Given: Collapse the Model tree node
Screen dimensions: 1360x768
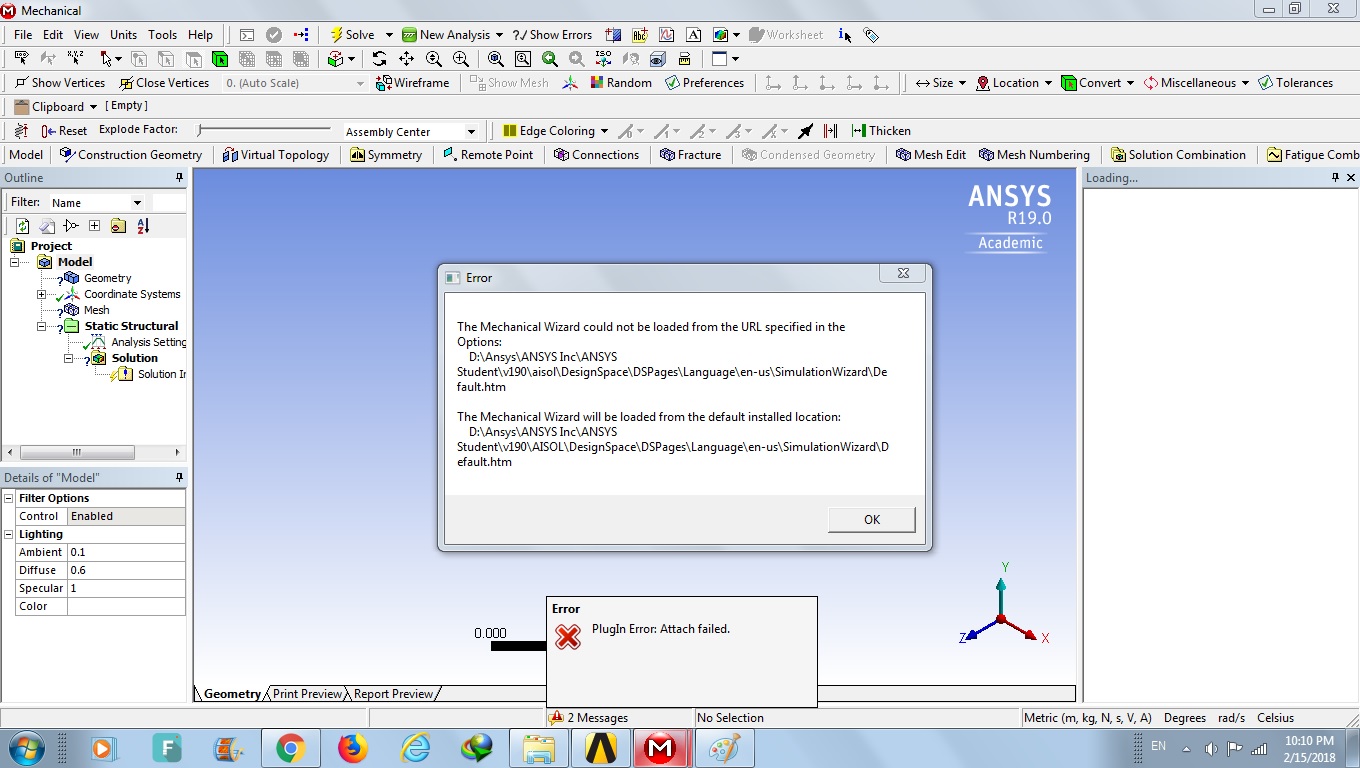Looking at the screenshot, I should (15, 262).
